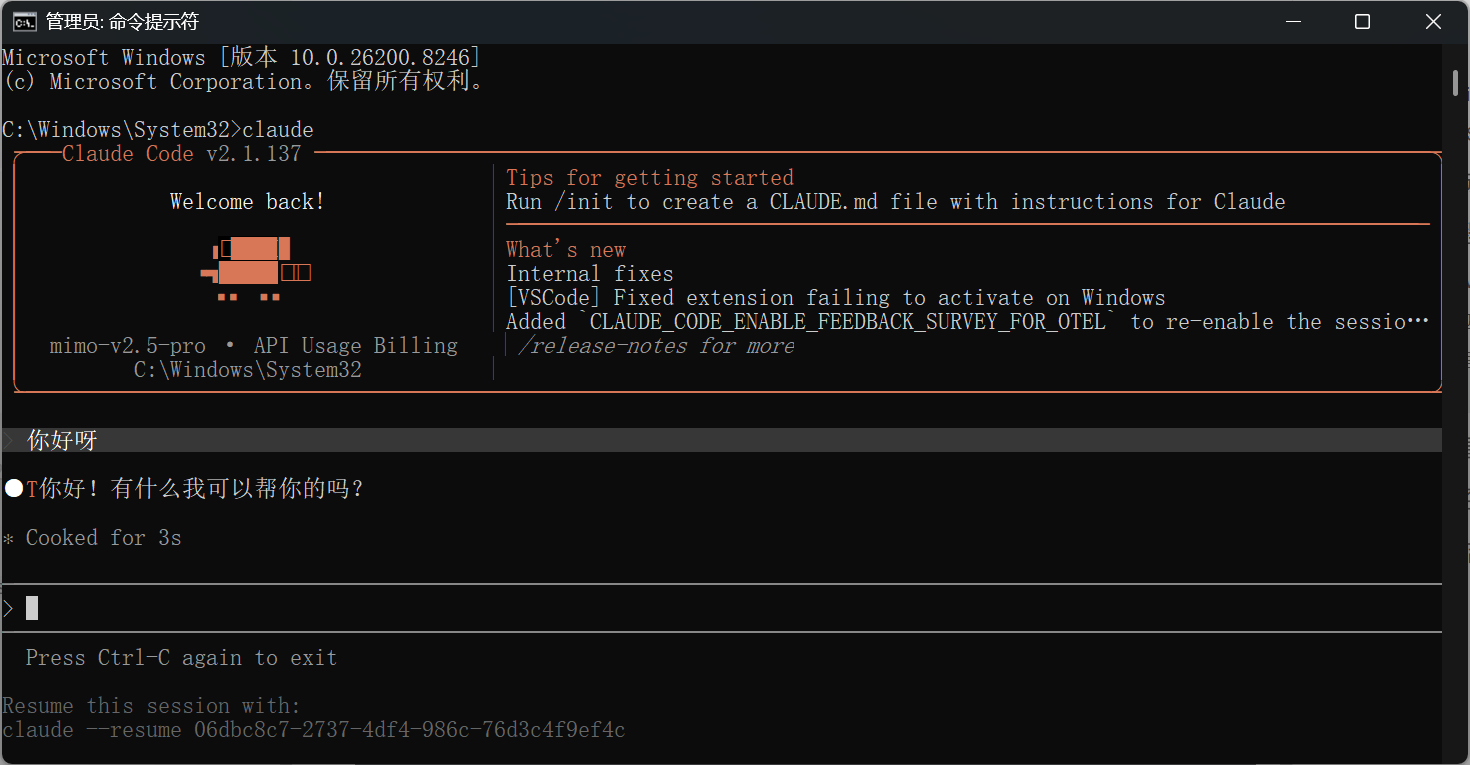
Task: Click the "[VSCode] Fixed extension failing" entry
Action: click(x=836, y=297)
